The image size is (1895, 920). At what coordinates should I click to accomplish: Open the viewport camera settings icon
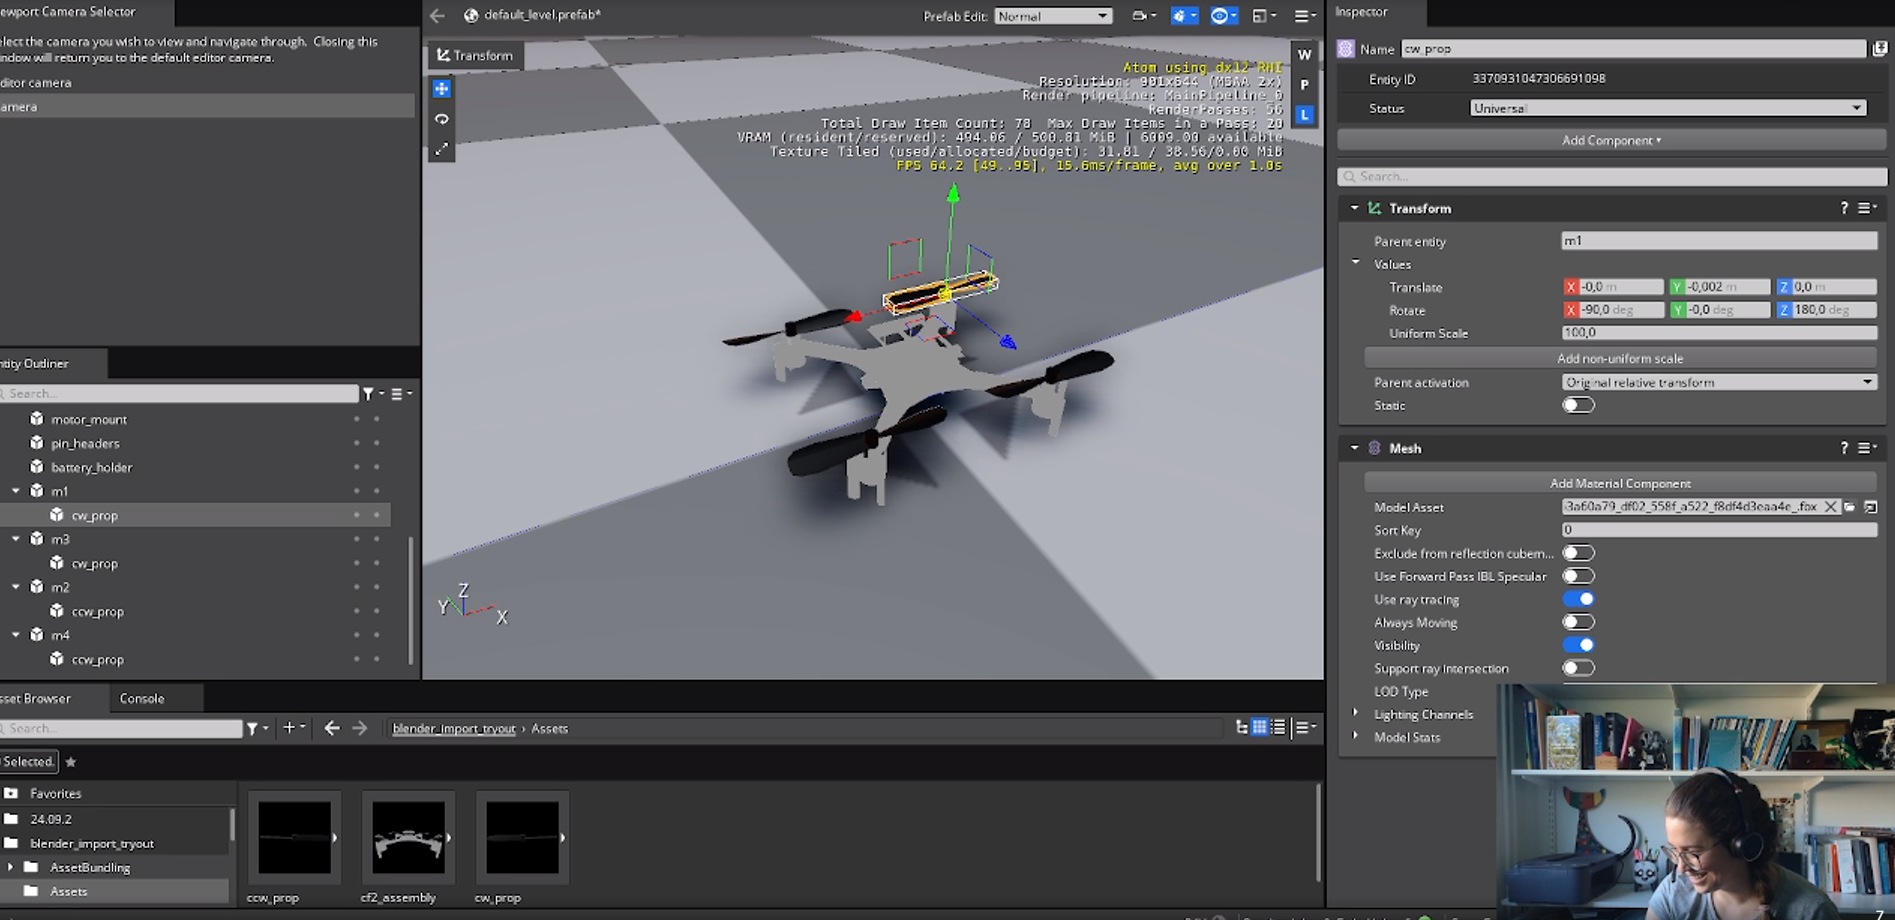tap(1140, 16)
